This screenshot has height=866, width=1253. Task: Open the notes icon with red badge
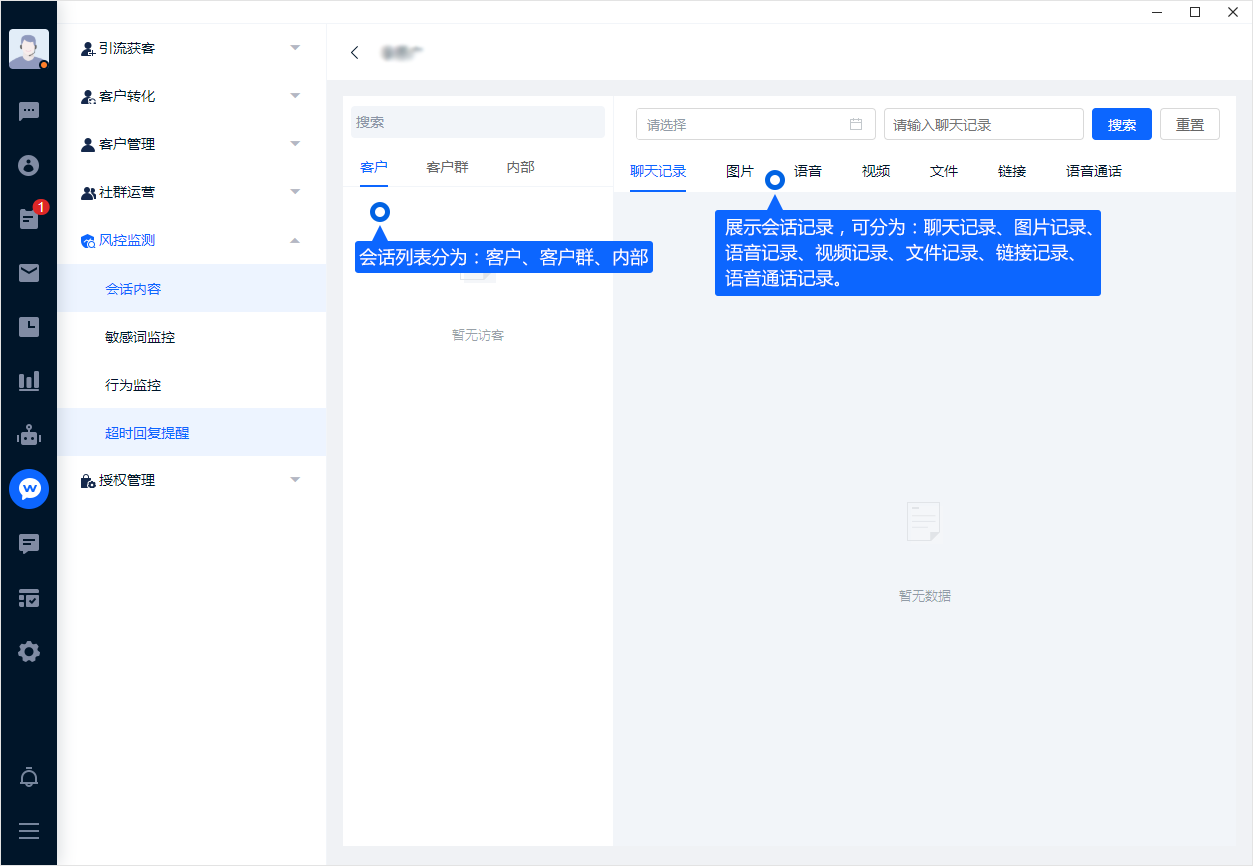pos(29,219)
